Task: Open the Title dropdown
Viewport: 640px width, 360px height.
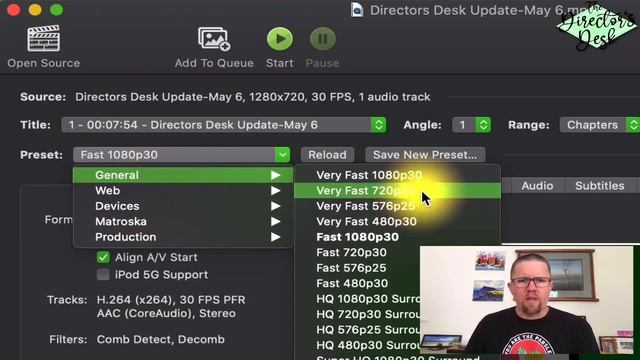Action: pyautogui.click(x=224, y=125)
